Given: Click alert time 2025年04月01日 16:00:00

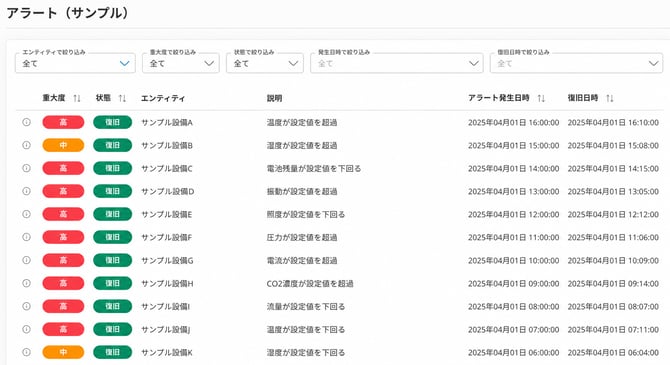Looking at the screenshot, I should coord(514,123).
